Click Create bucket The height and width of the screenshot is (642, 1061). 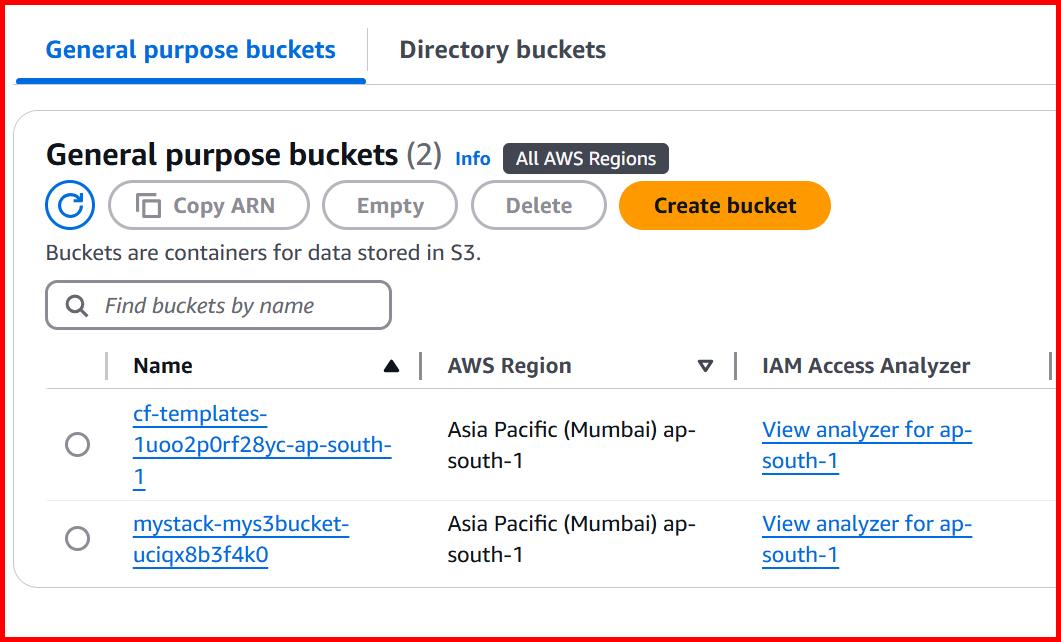tap(725, 205)
